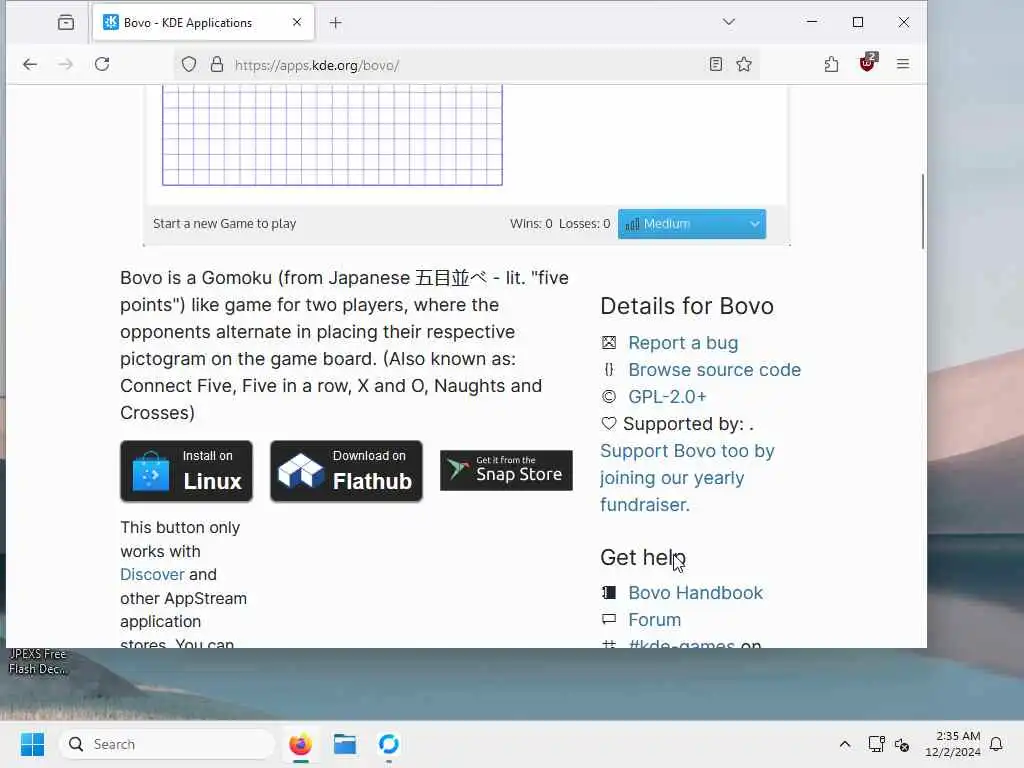Open File Explorer from the taskbar

pyautogui.click(x=345, y=744)
